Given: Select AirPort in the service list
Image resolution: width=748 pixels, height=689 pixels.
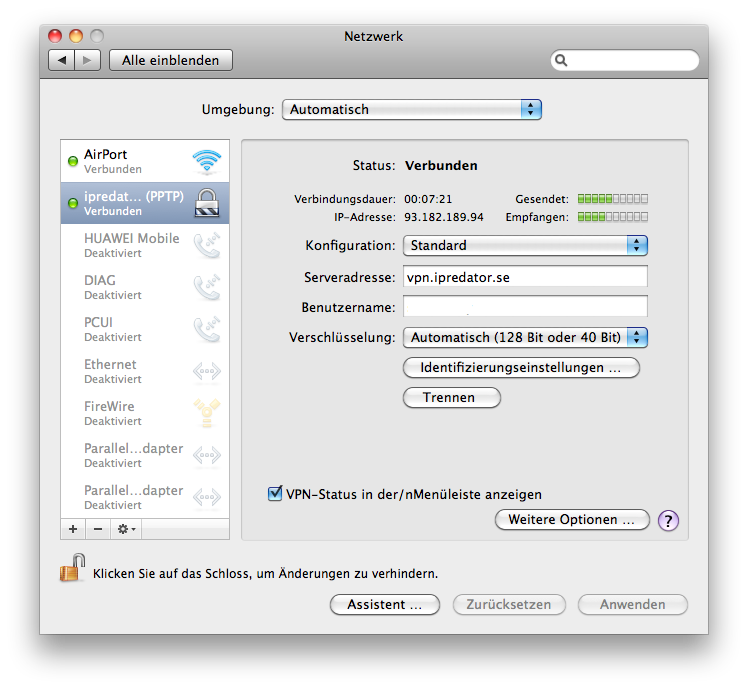Looking at the screenshot, I should pyautogui.click(x=145, y=161).
